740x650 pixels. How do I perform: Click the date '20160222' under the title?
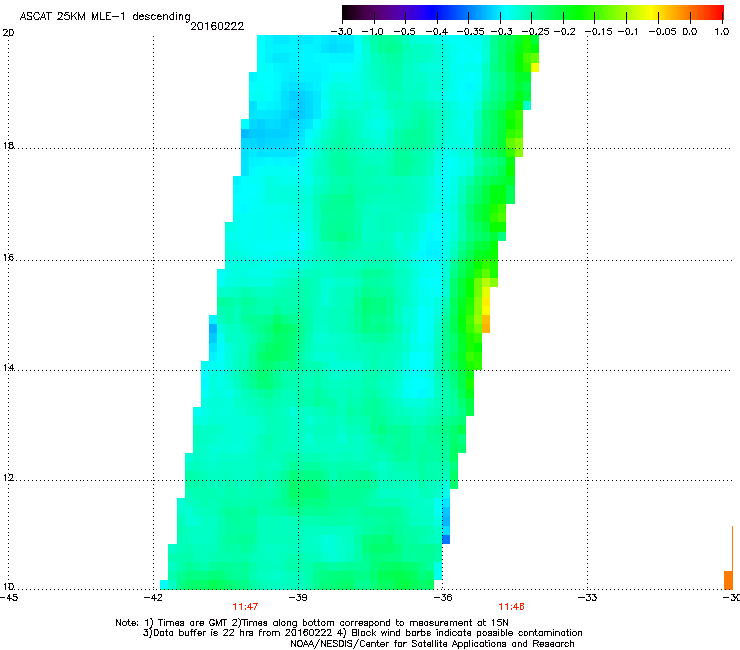217,26
